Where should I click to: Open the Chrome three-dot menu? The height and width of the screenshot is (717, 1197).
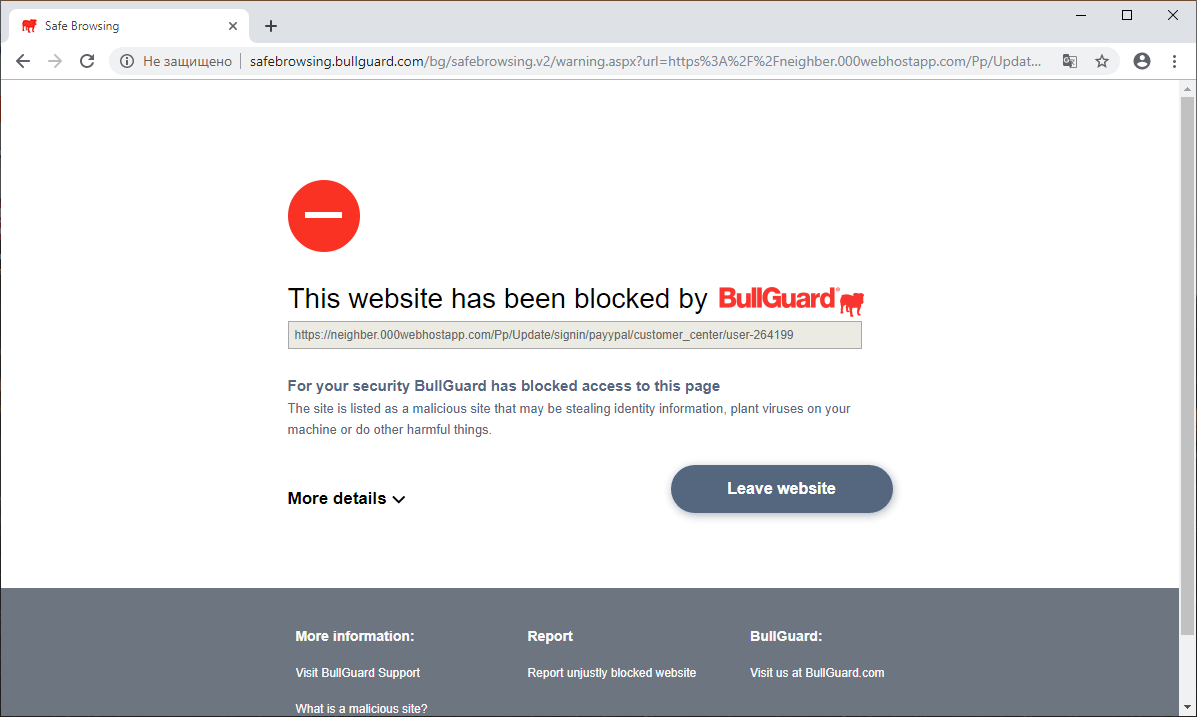1174,61
